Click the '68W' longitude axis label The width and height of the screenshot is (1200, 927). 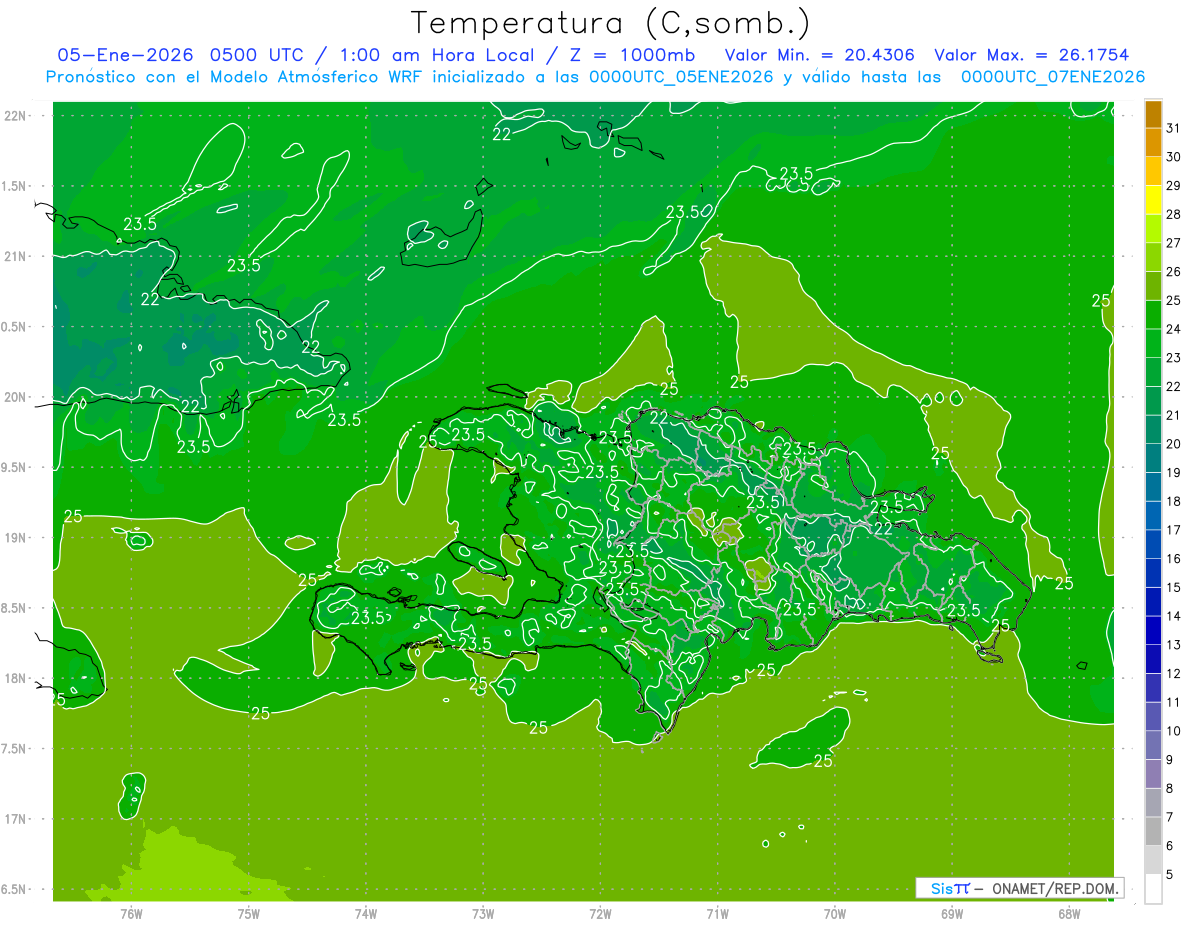point(1068,913)
